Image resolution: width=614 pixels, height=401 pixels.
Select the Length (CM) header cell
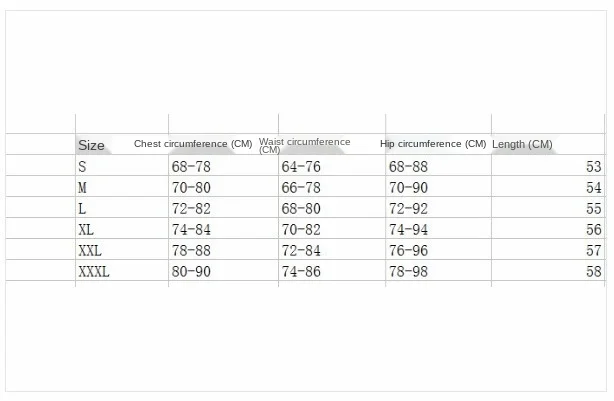522,145
